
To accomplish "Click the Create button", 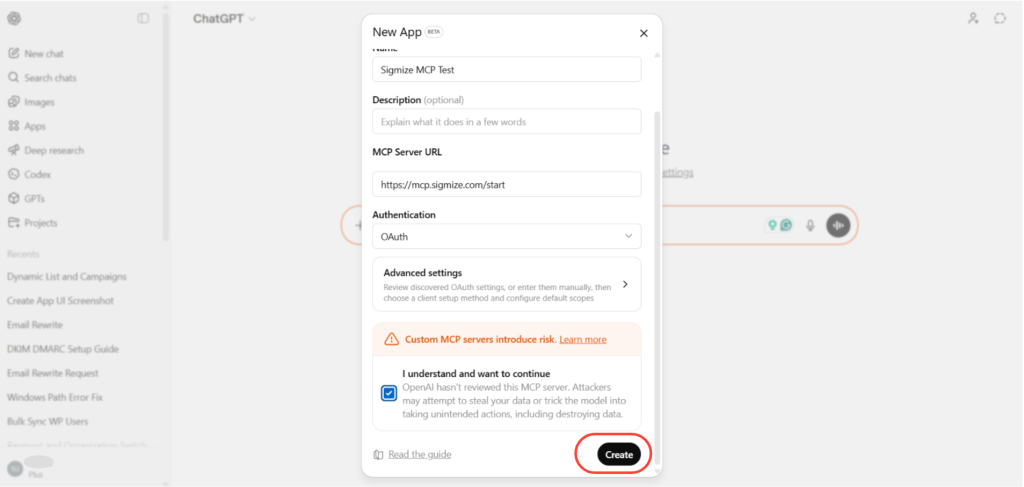I will pyautogui.click(x=619, y=454).
